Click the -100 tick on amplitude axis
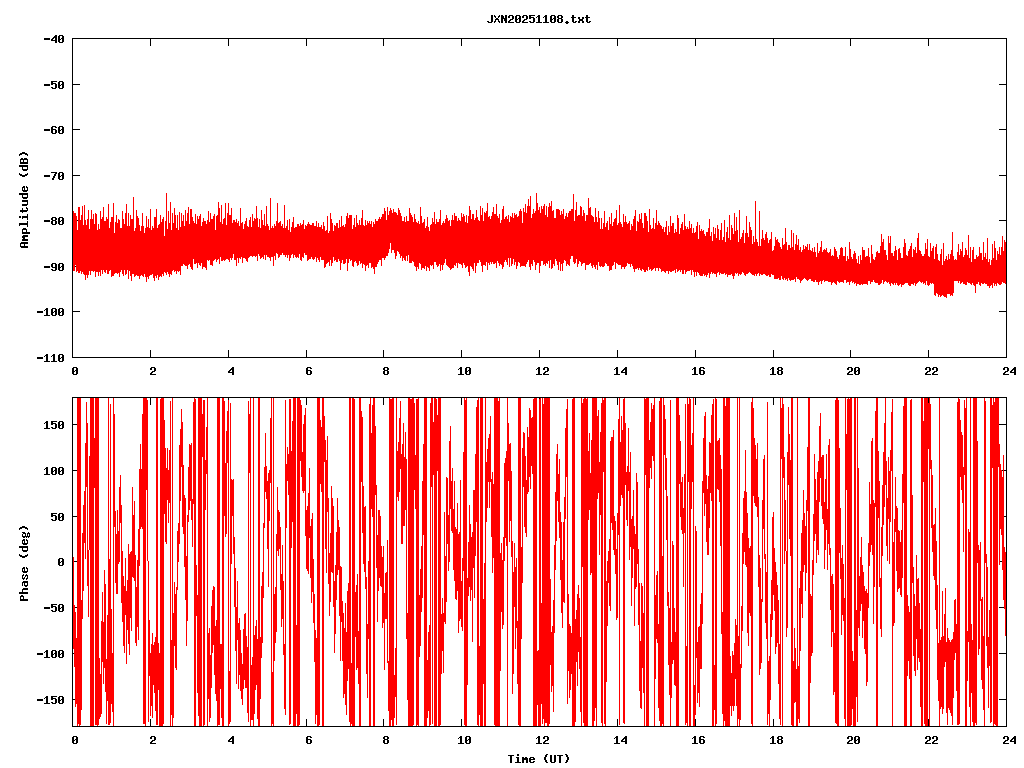1024x768 pixels. 51,312
